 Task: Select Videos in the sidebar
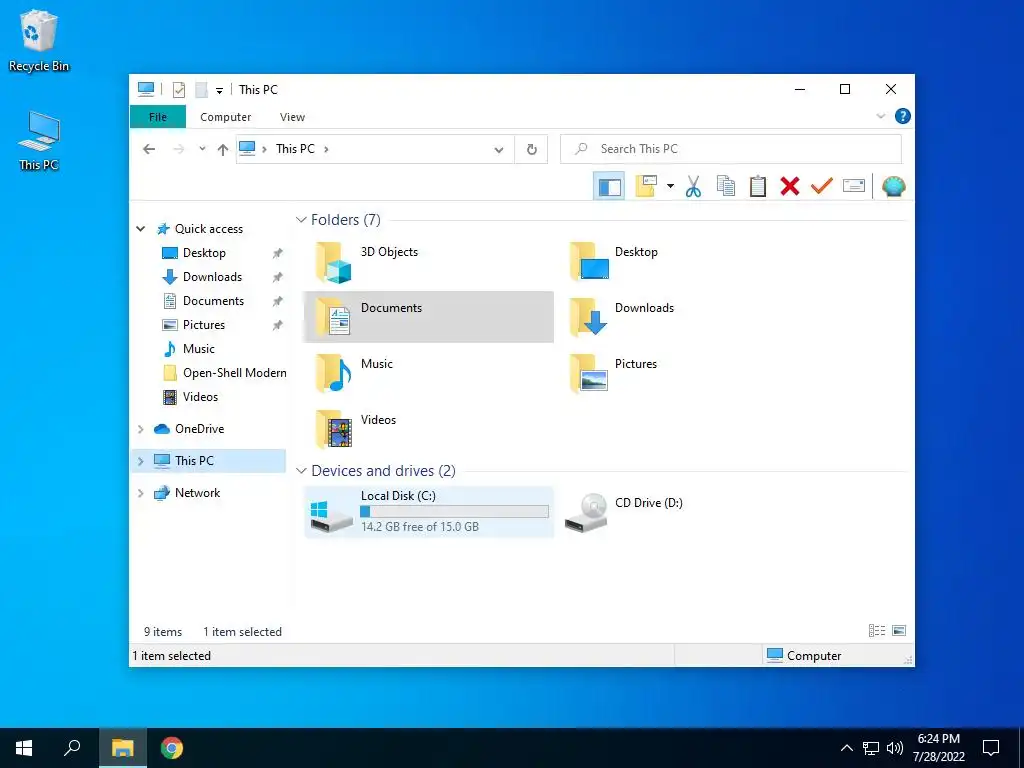[200, 397]
